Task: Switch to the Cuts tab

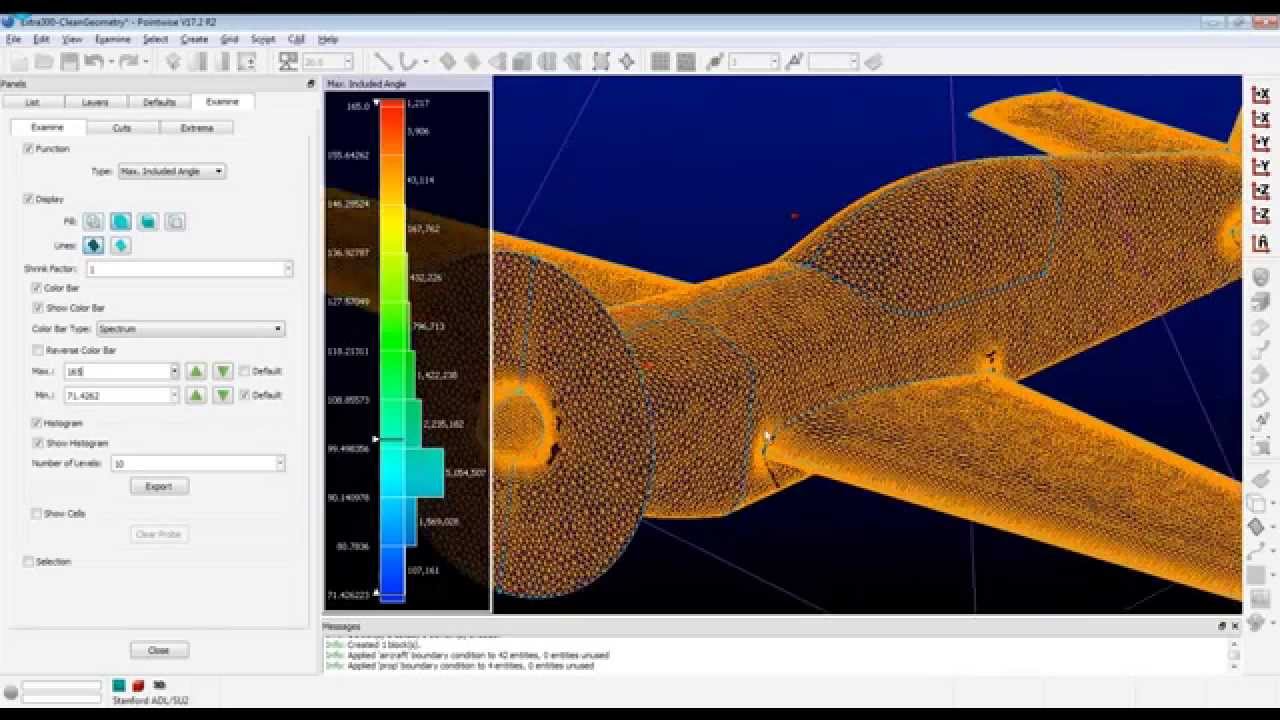Action: click(122, 128)
